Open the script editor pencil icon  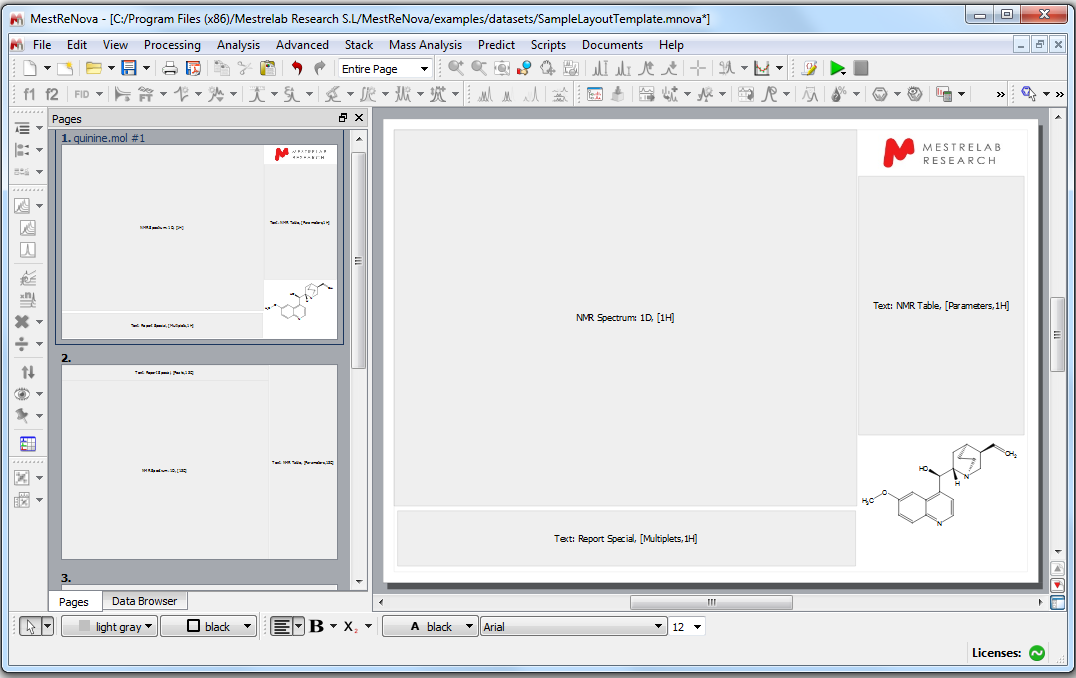(809, 68)
